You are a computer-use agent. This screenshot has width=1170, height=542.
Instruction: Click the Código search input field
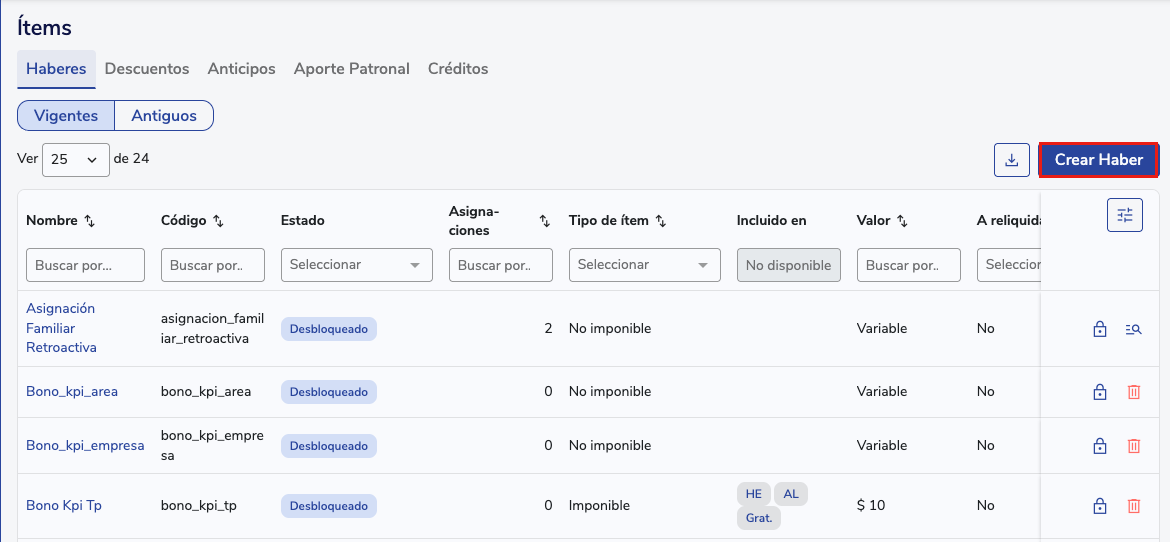click(212, 265)
